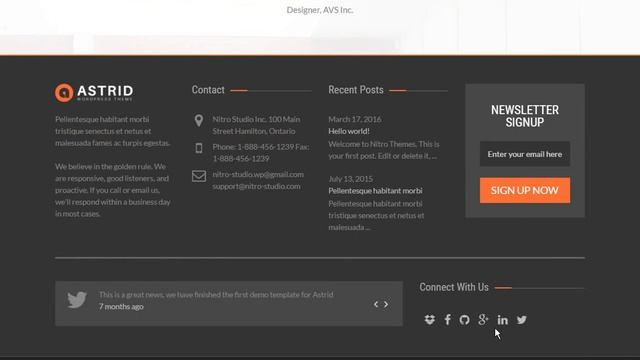Viewport: 640px width, 360px height.
Task: Click the email input in Newsletter Signup
Action: [x=525, y=154]
